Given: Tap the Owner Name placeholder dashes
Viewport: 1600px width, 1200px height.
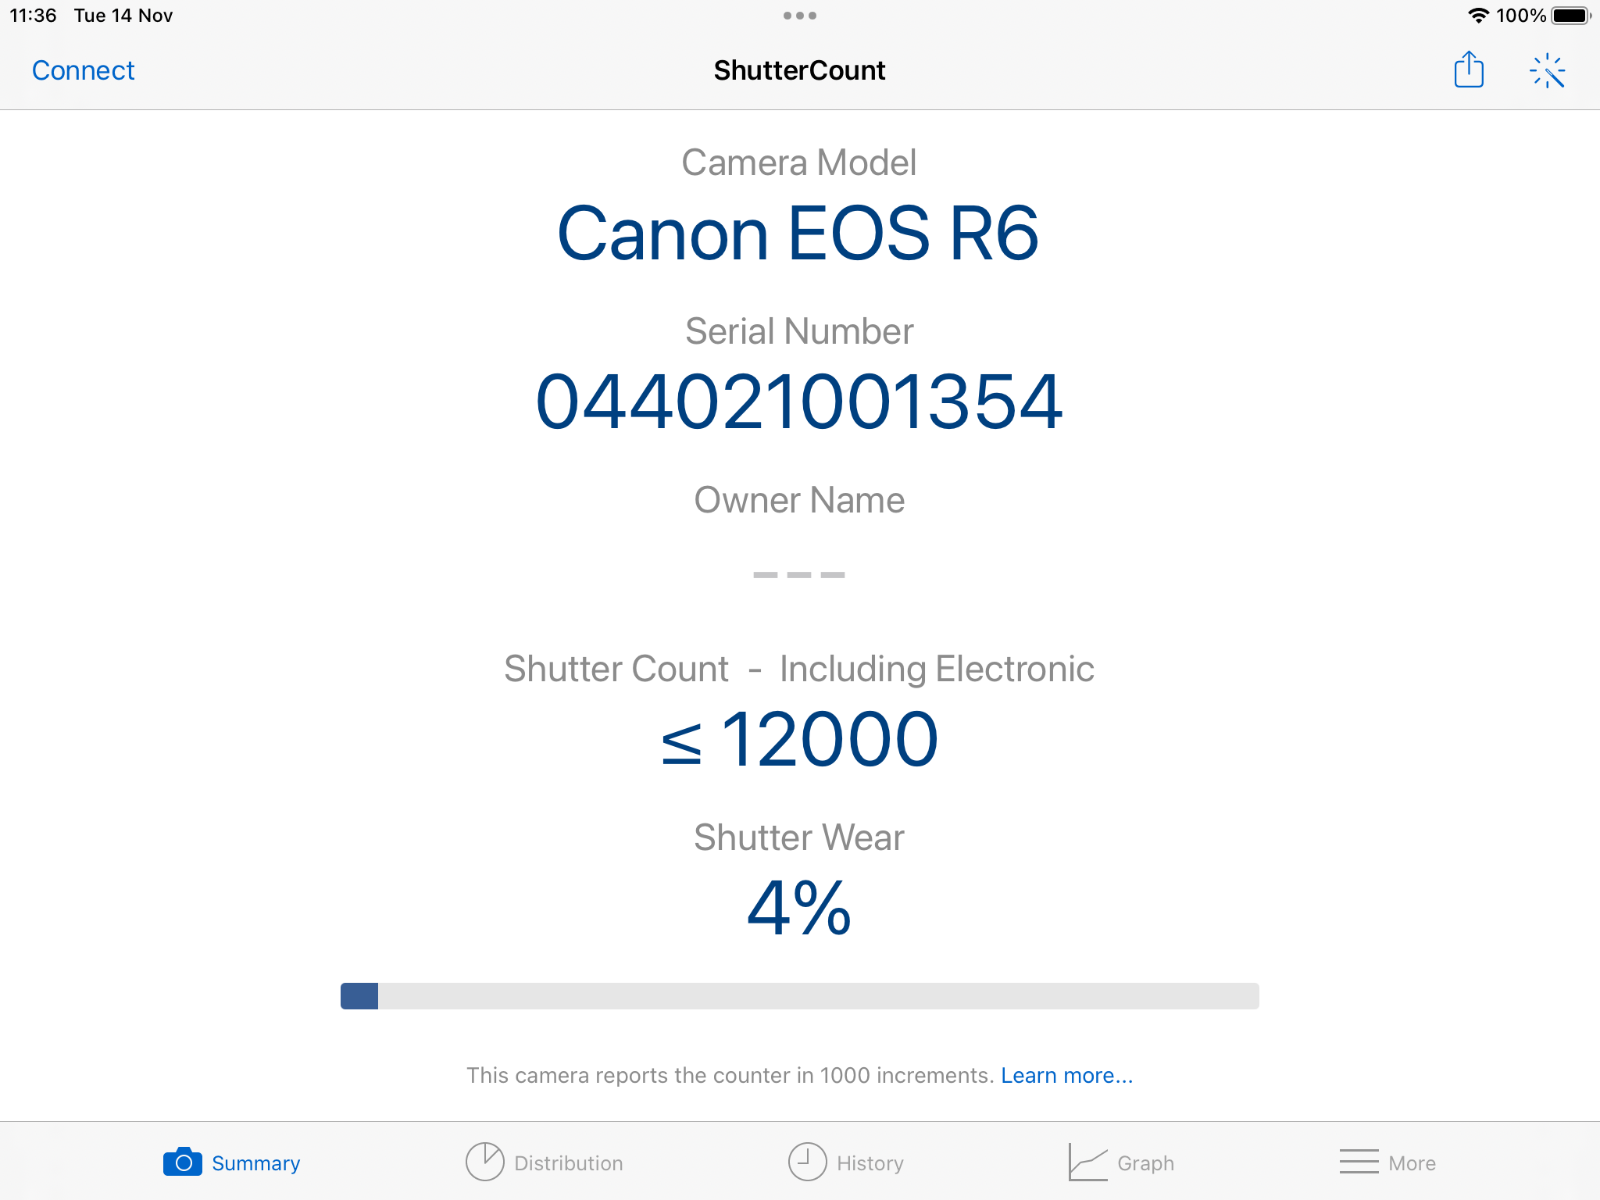Looking at the screenshot, I should point(799,573).
